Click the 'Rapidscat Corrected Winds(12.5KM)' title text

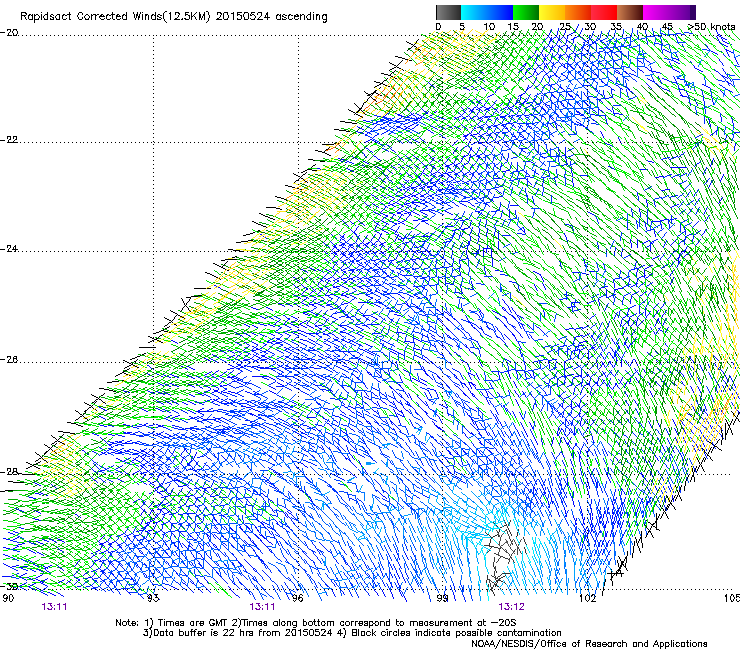115,17
